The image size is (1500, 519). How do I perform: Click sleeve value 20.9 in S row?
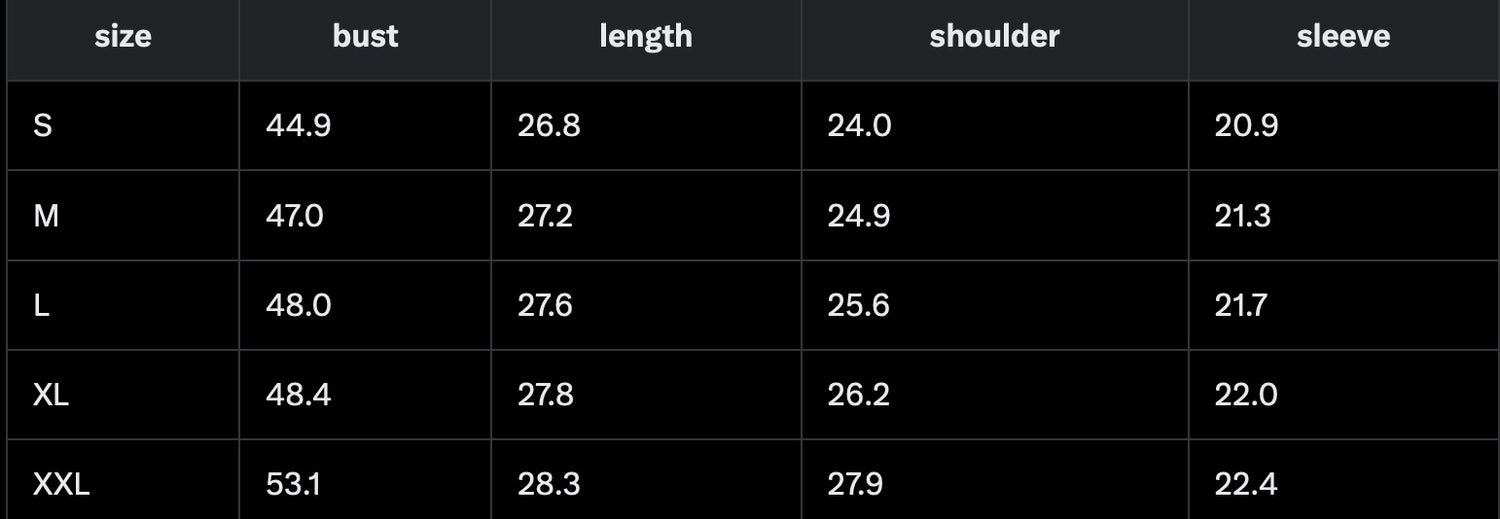point(1246,126)
